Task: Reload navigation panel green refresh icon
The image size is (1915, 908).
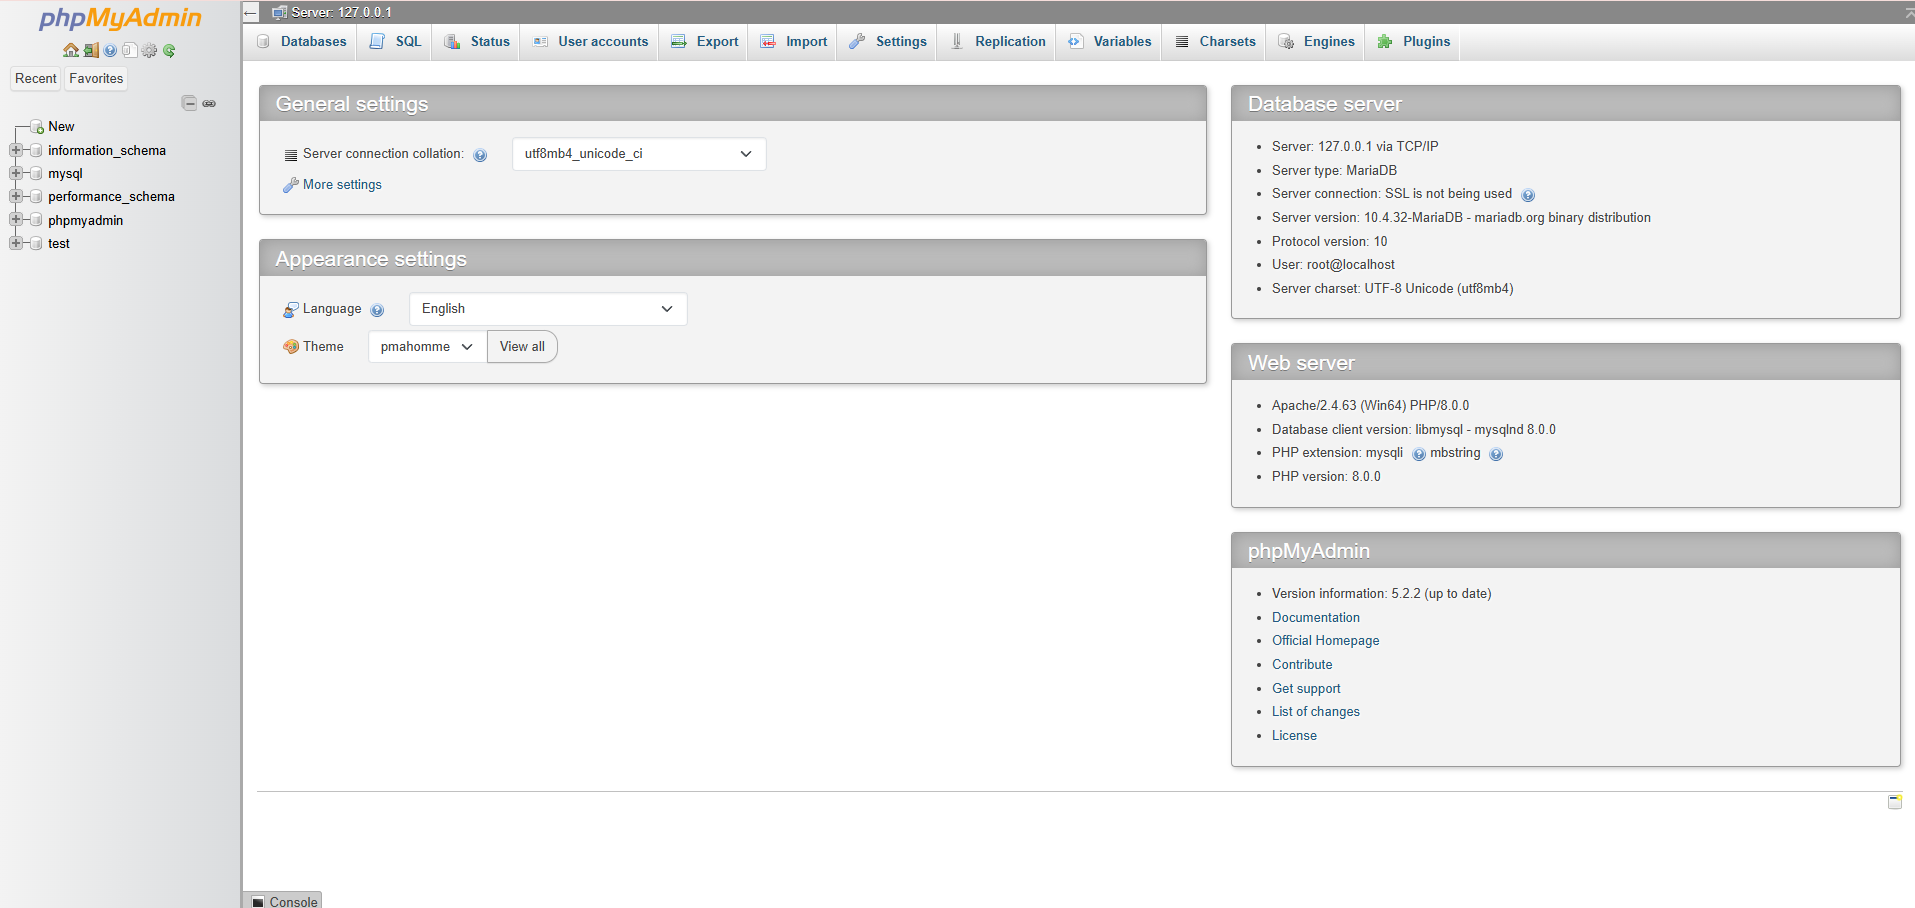Action: tap(169, 50)
